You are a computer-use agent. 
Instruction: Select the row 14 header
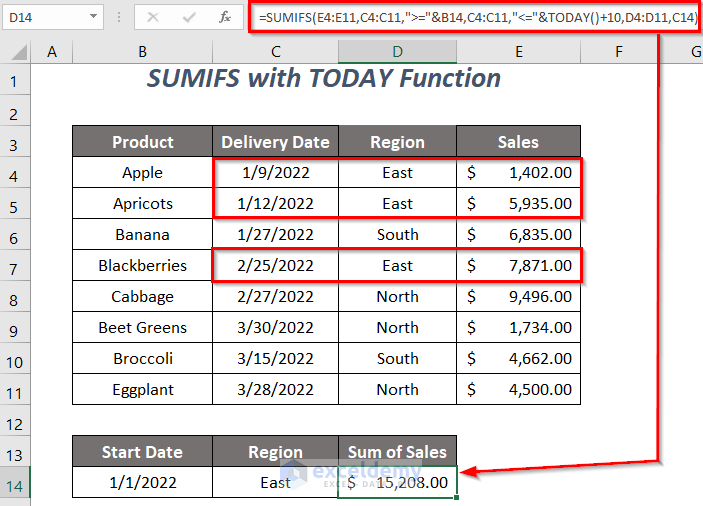coord(17,482)
